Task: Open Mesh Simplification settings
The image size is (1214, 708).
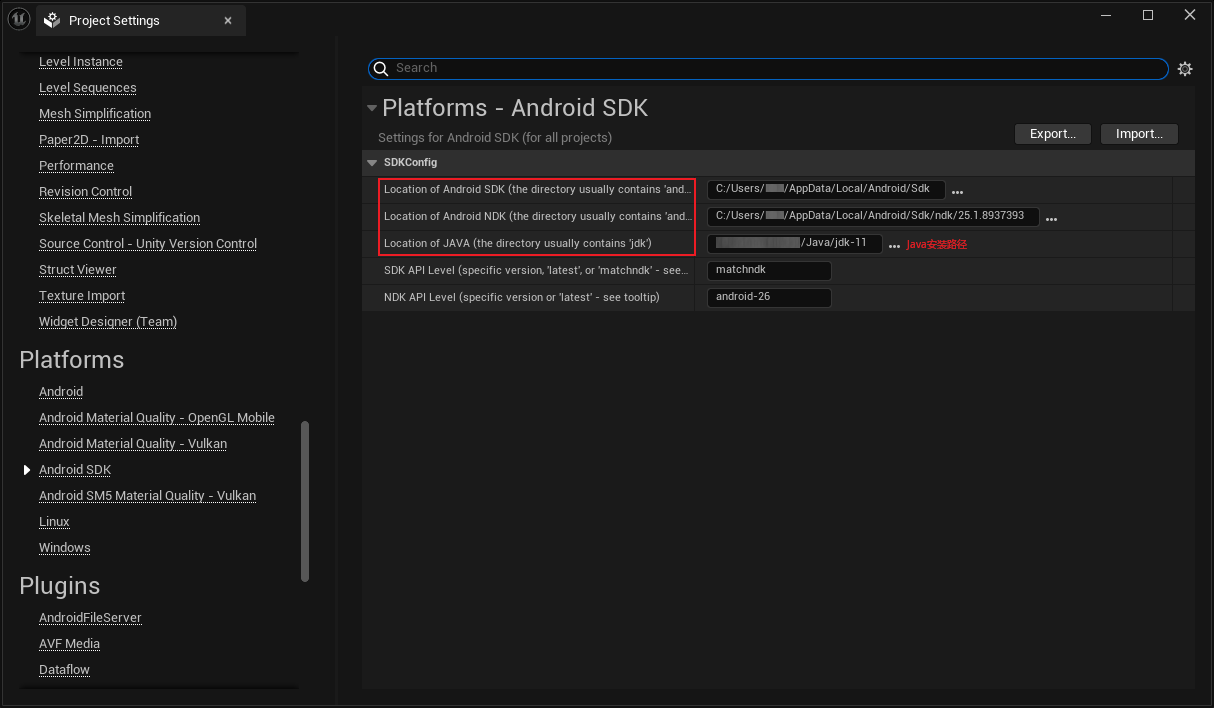Action: point(95,114)
